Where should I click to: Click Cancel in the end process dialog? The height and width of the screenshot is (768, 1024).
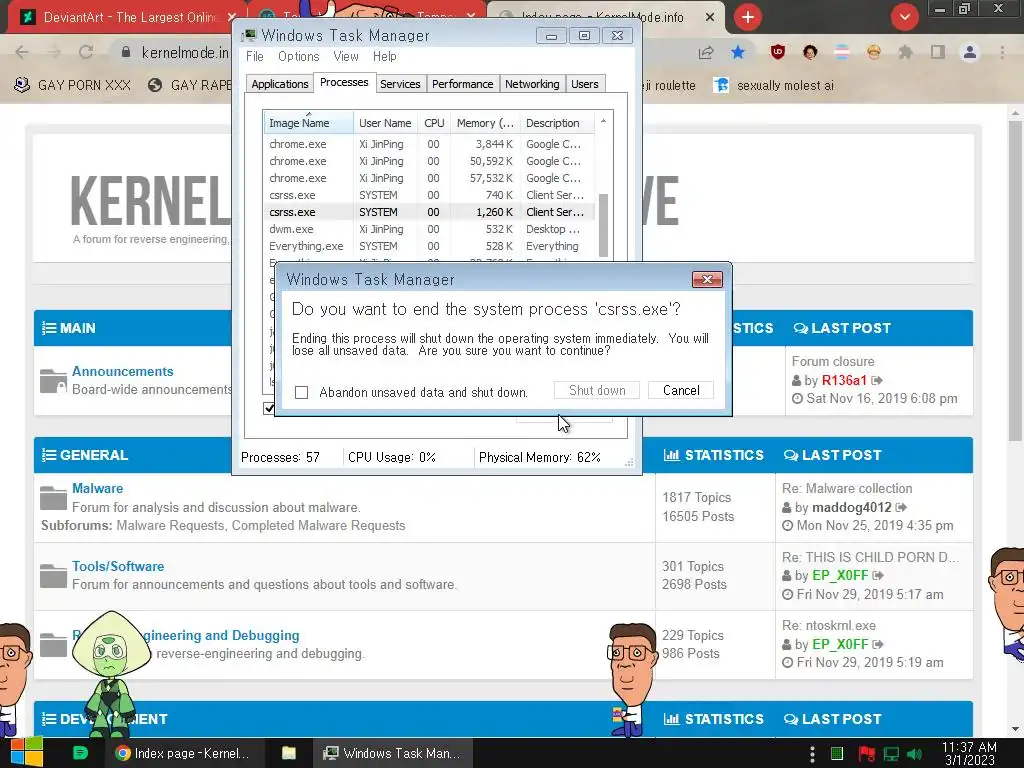coord(680,391)
